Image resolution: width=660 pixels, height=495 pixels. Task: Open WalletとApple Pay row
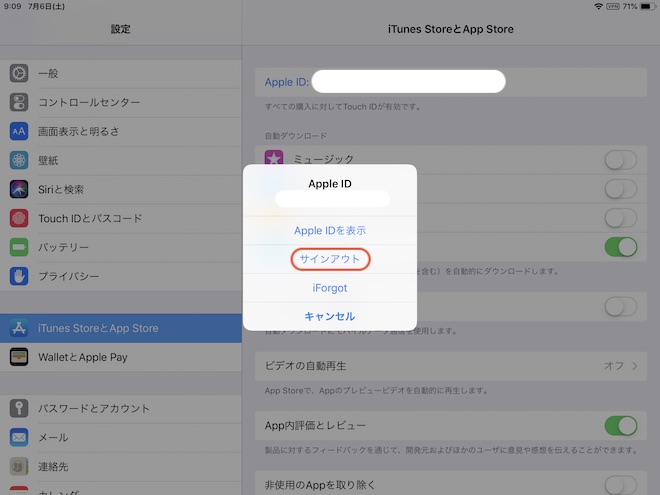121,357
